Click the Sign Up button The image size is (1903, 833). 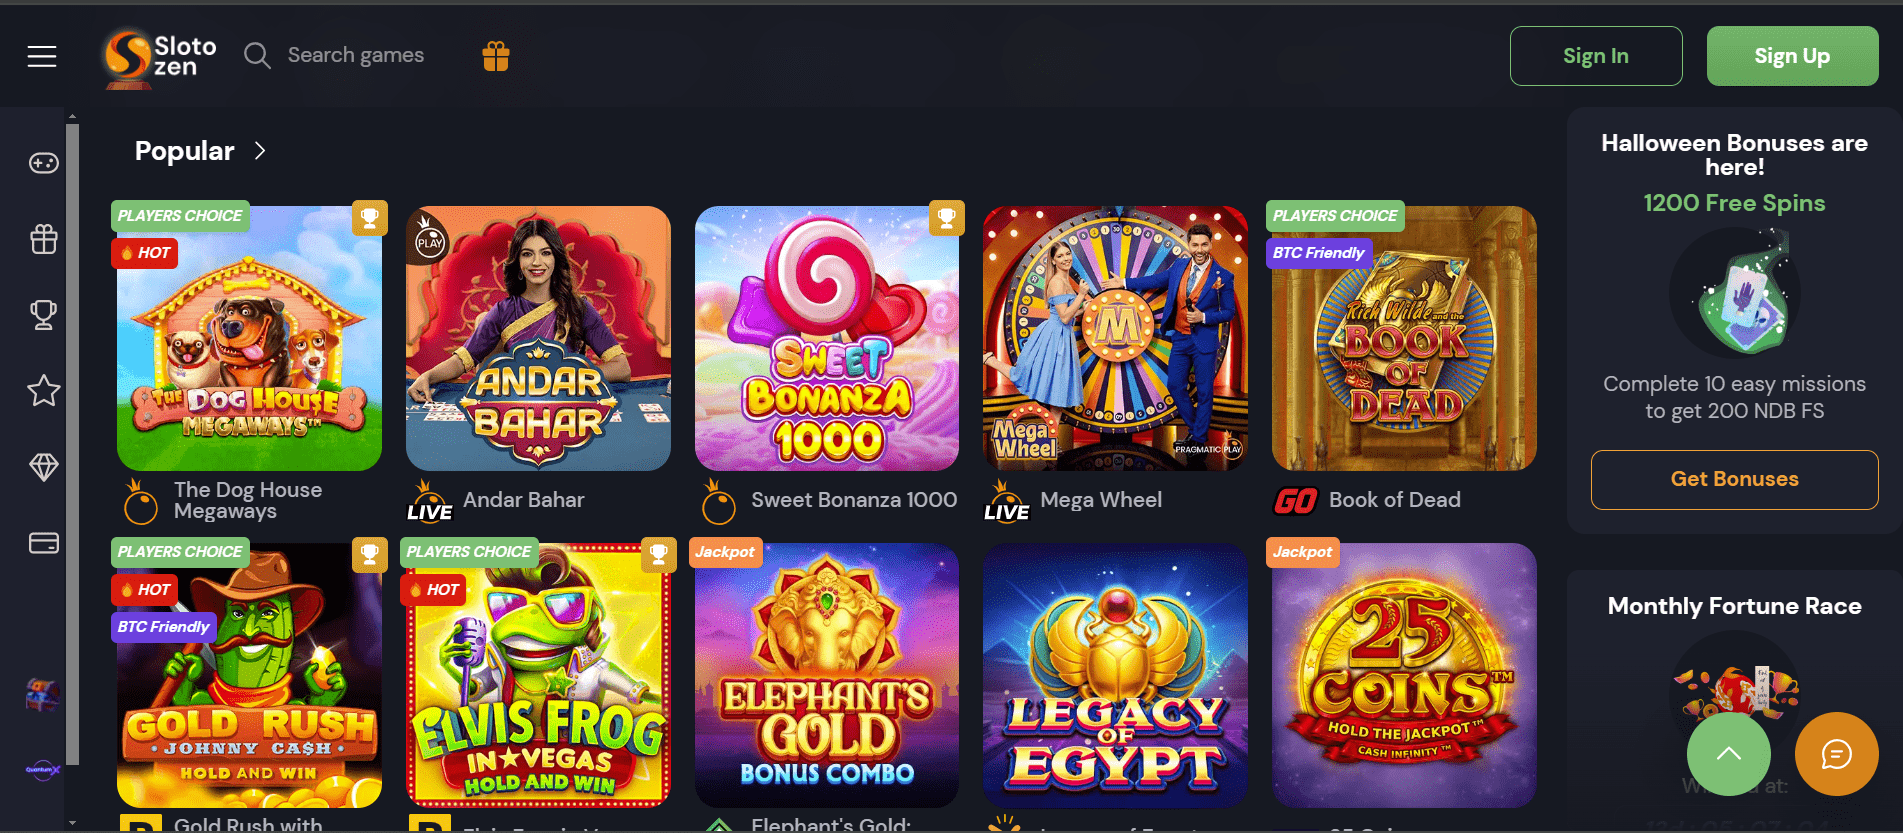[x=1792, y=56]
